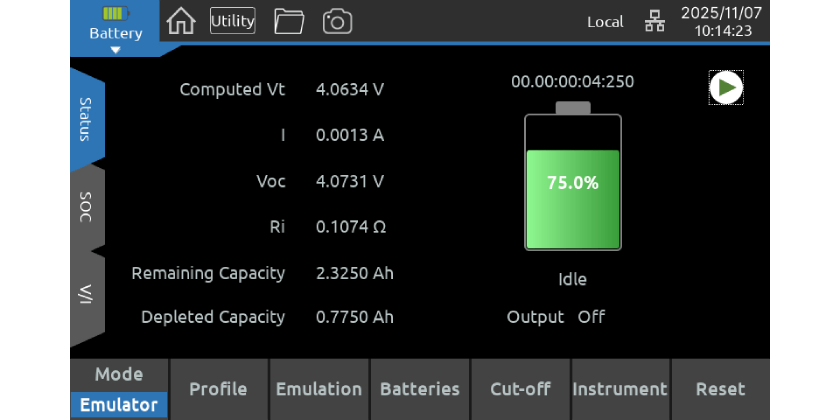Open the Cut-off settings softkey
This screenshot has height=420, width=840.
520,390
